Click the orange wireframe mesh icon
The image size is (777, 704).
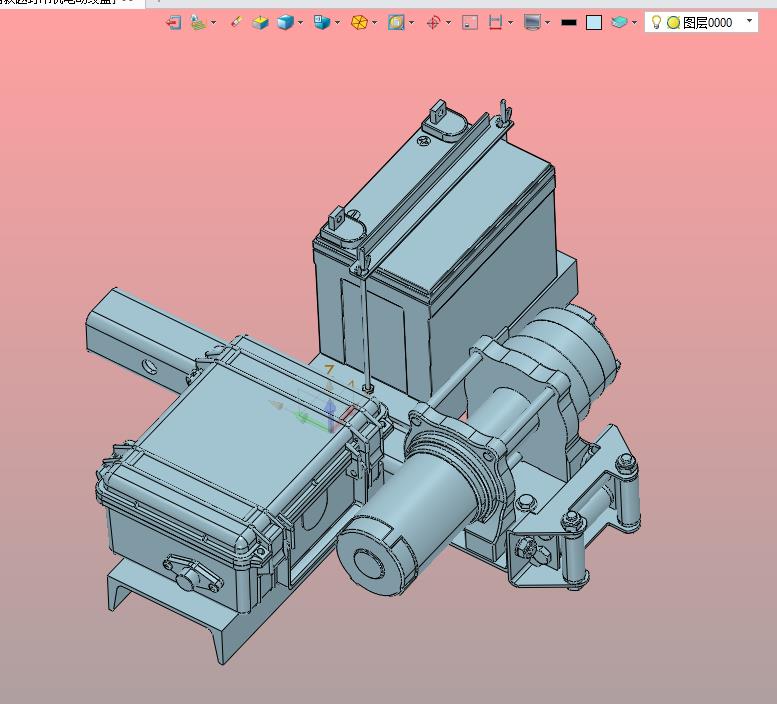358,22
